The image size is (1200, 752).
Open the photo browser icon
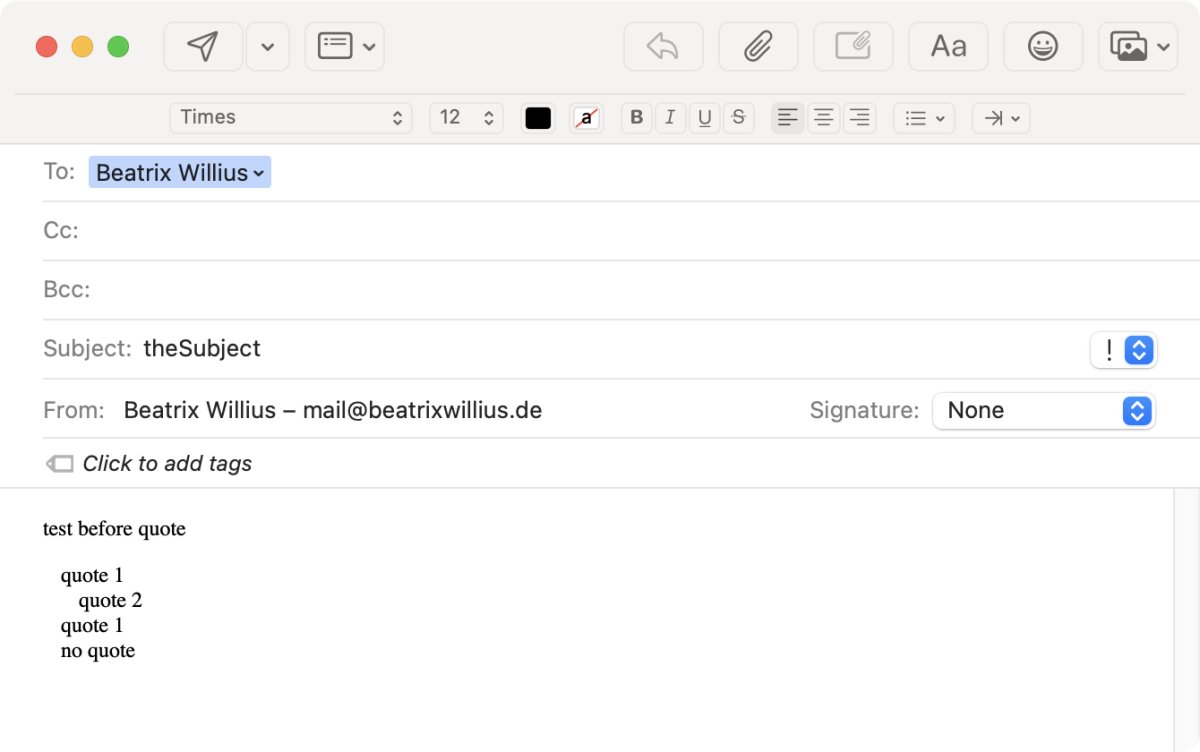tap(1129, 47)
